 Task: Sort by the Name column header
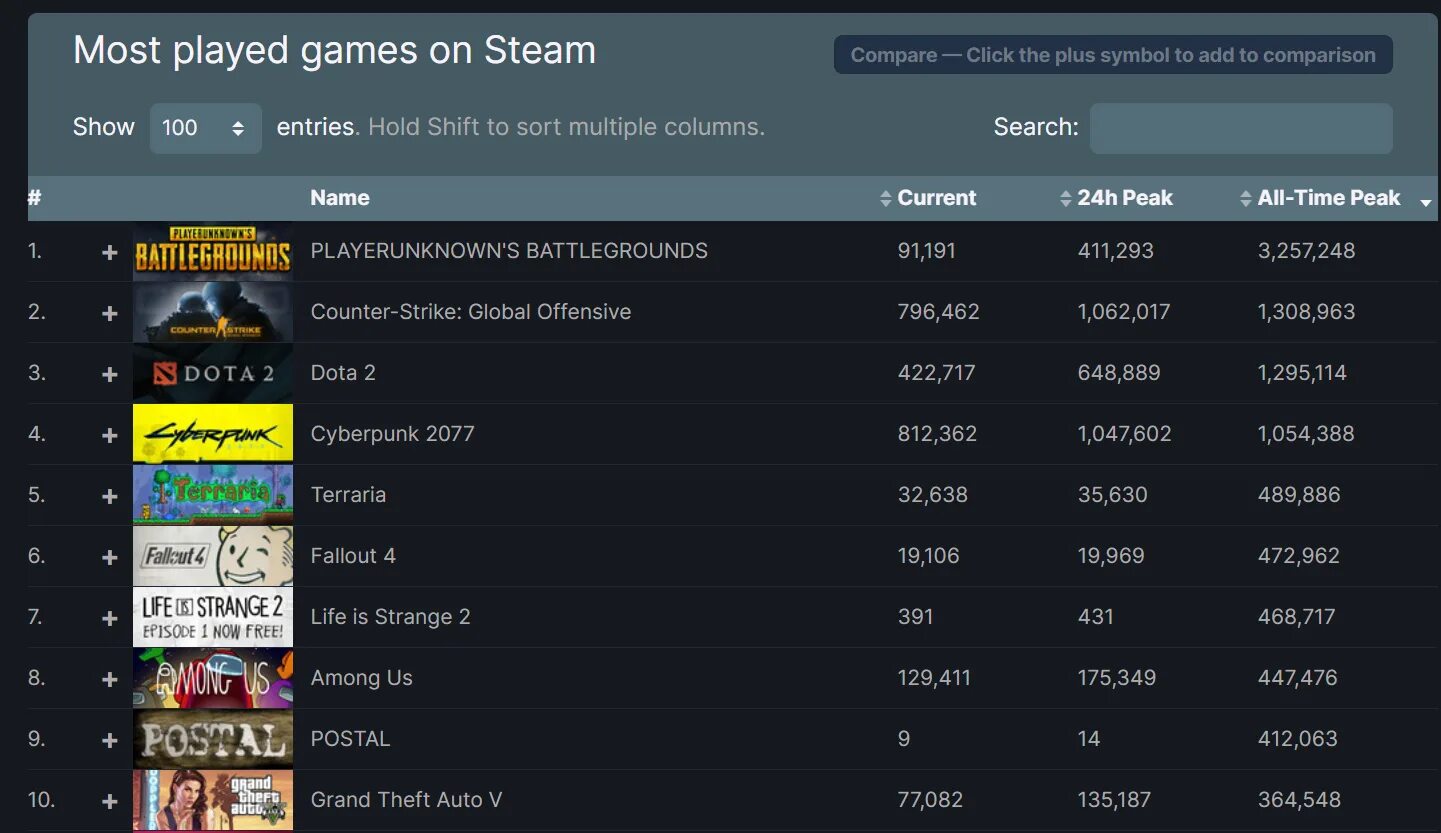pyautogui.click(x=340, y=198)
